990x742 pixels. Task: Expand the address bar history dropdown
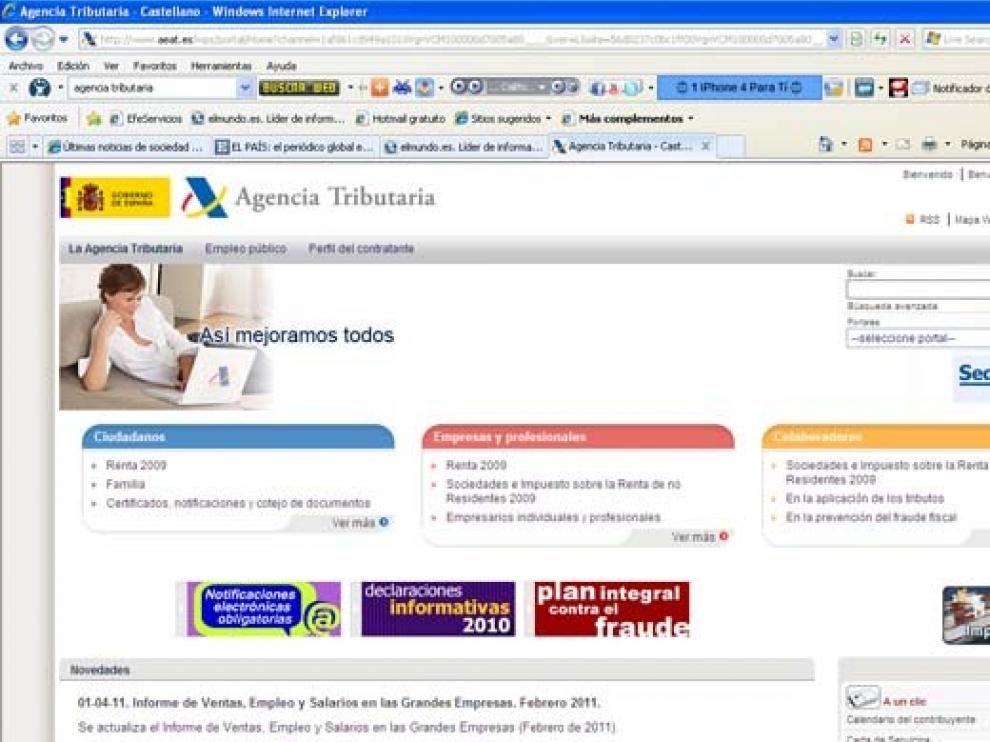(834, 39)
